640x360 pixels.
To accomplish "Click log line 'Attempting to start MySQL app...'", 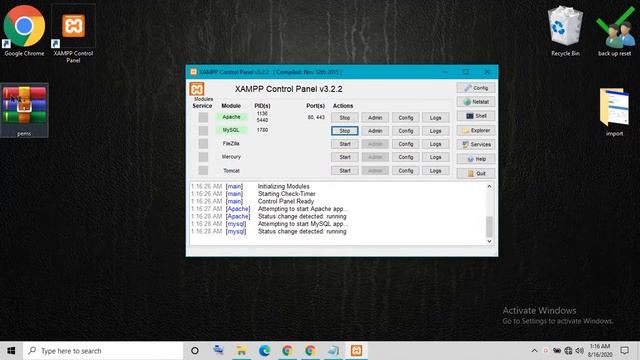I will [x=303, y=224].
